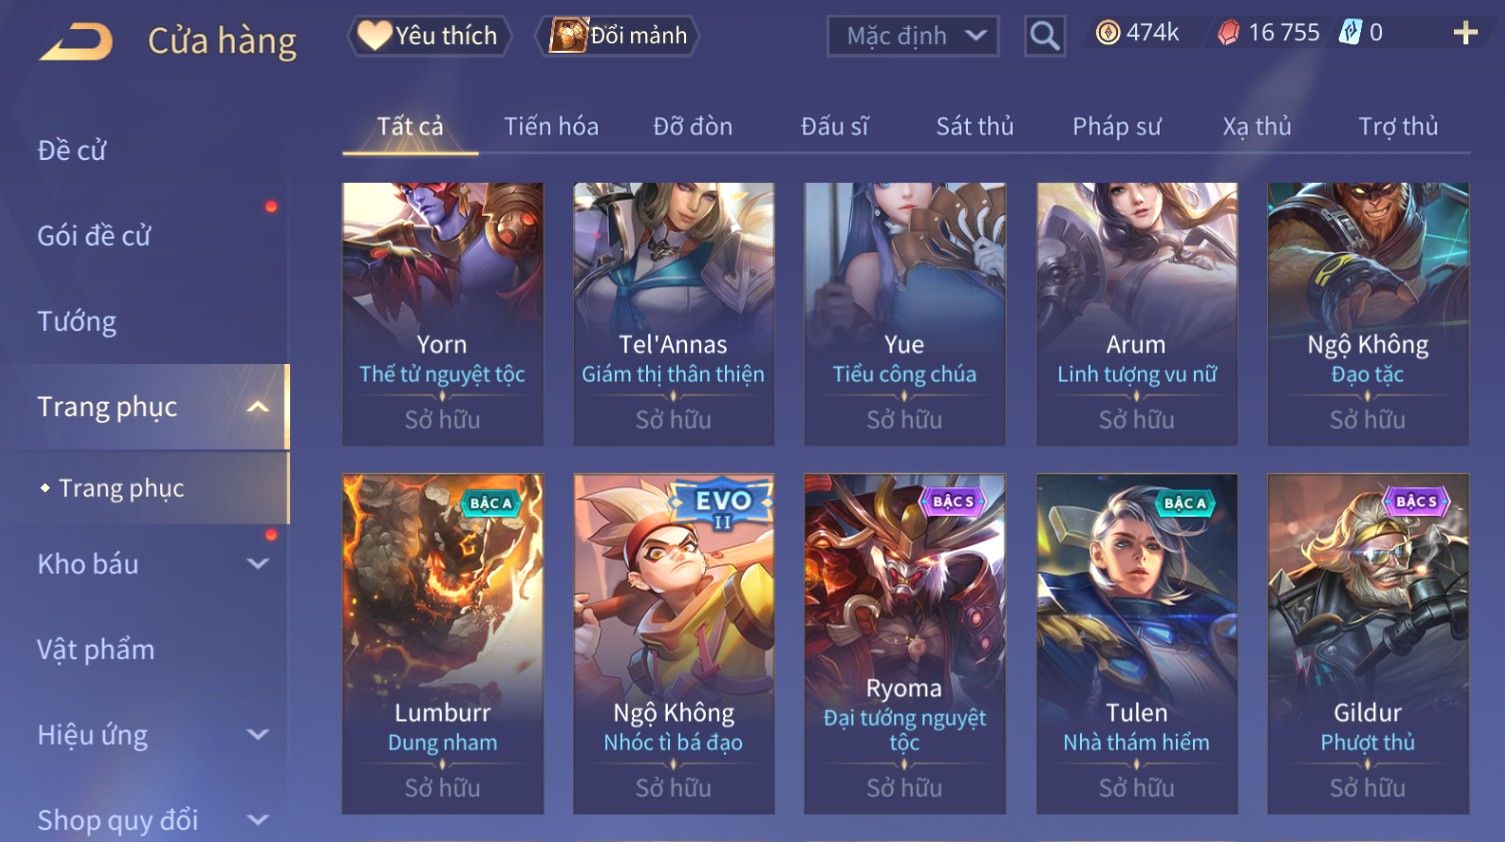The width and height of the screenshot is (1505, 842).
Task: Switch to the Tiến hóa tab
Action: coord(551,127)
